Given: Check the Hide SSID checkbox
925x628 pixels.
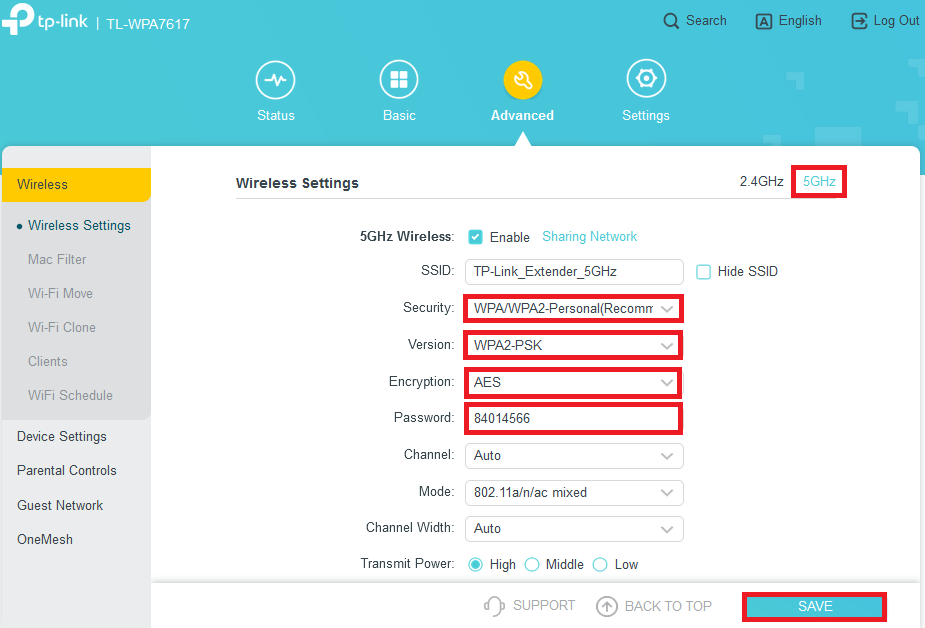Looking at the screenshot, I should tap(703, 271).
